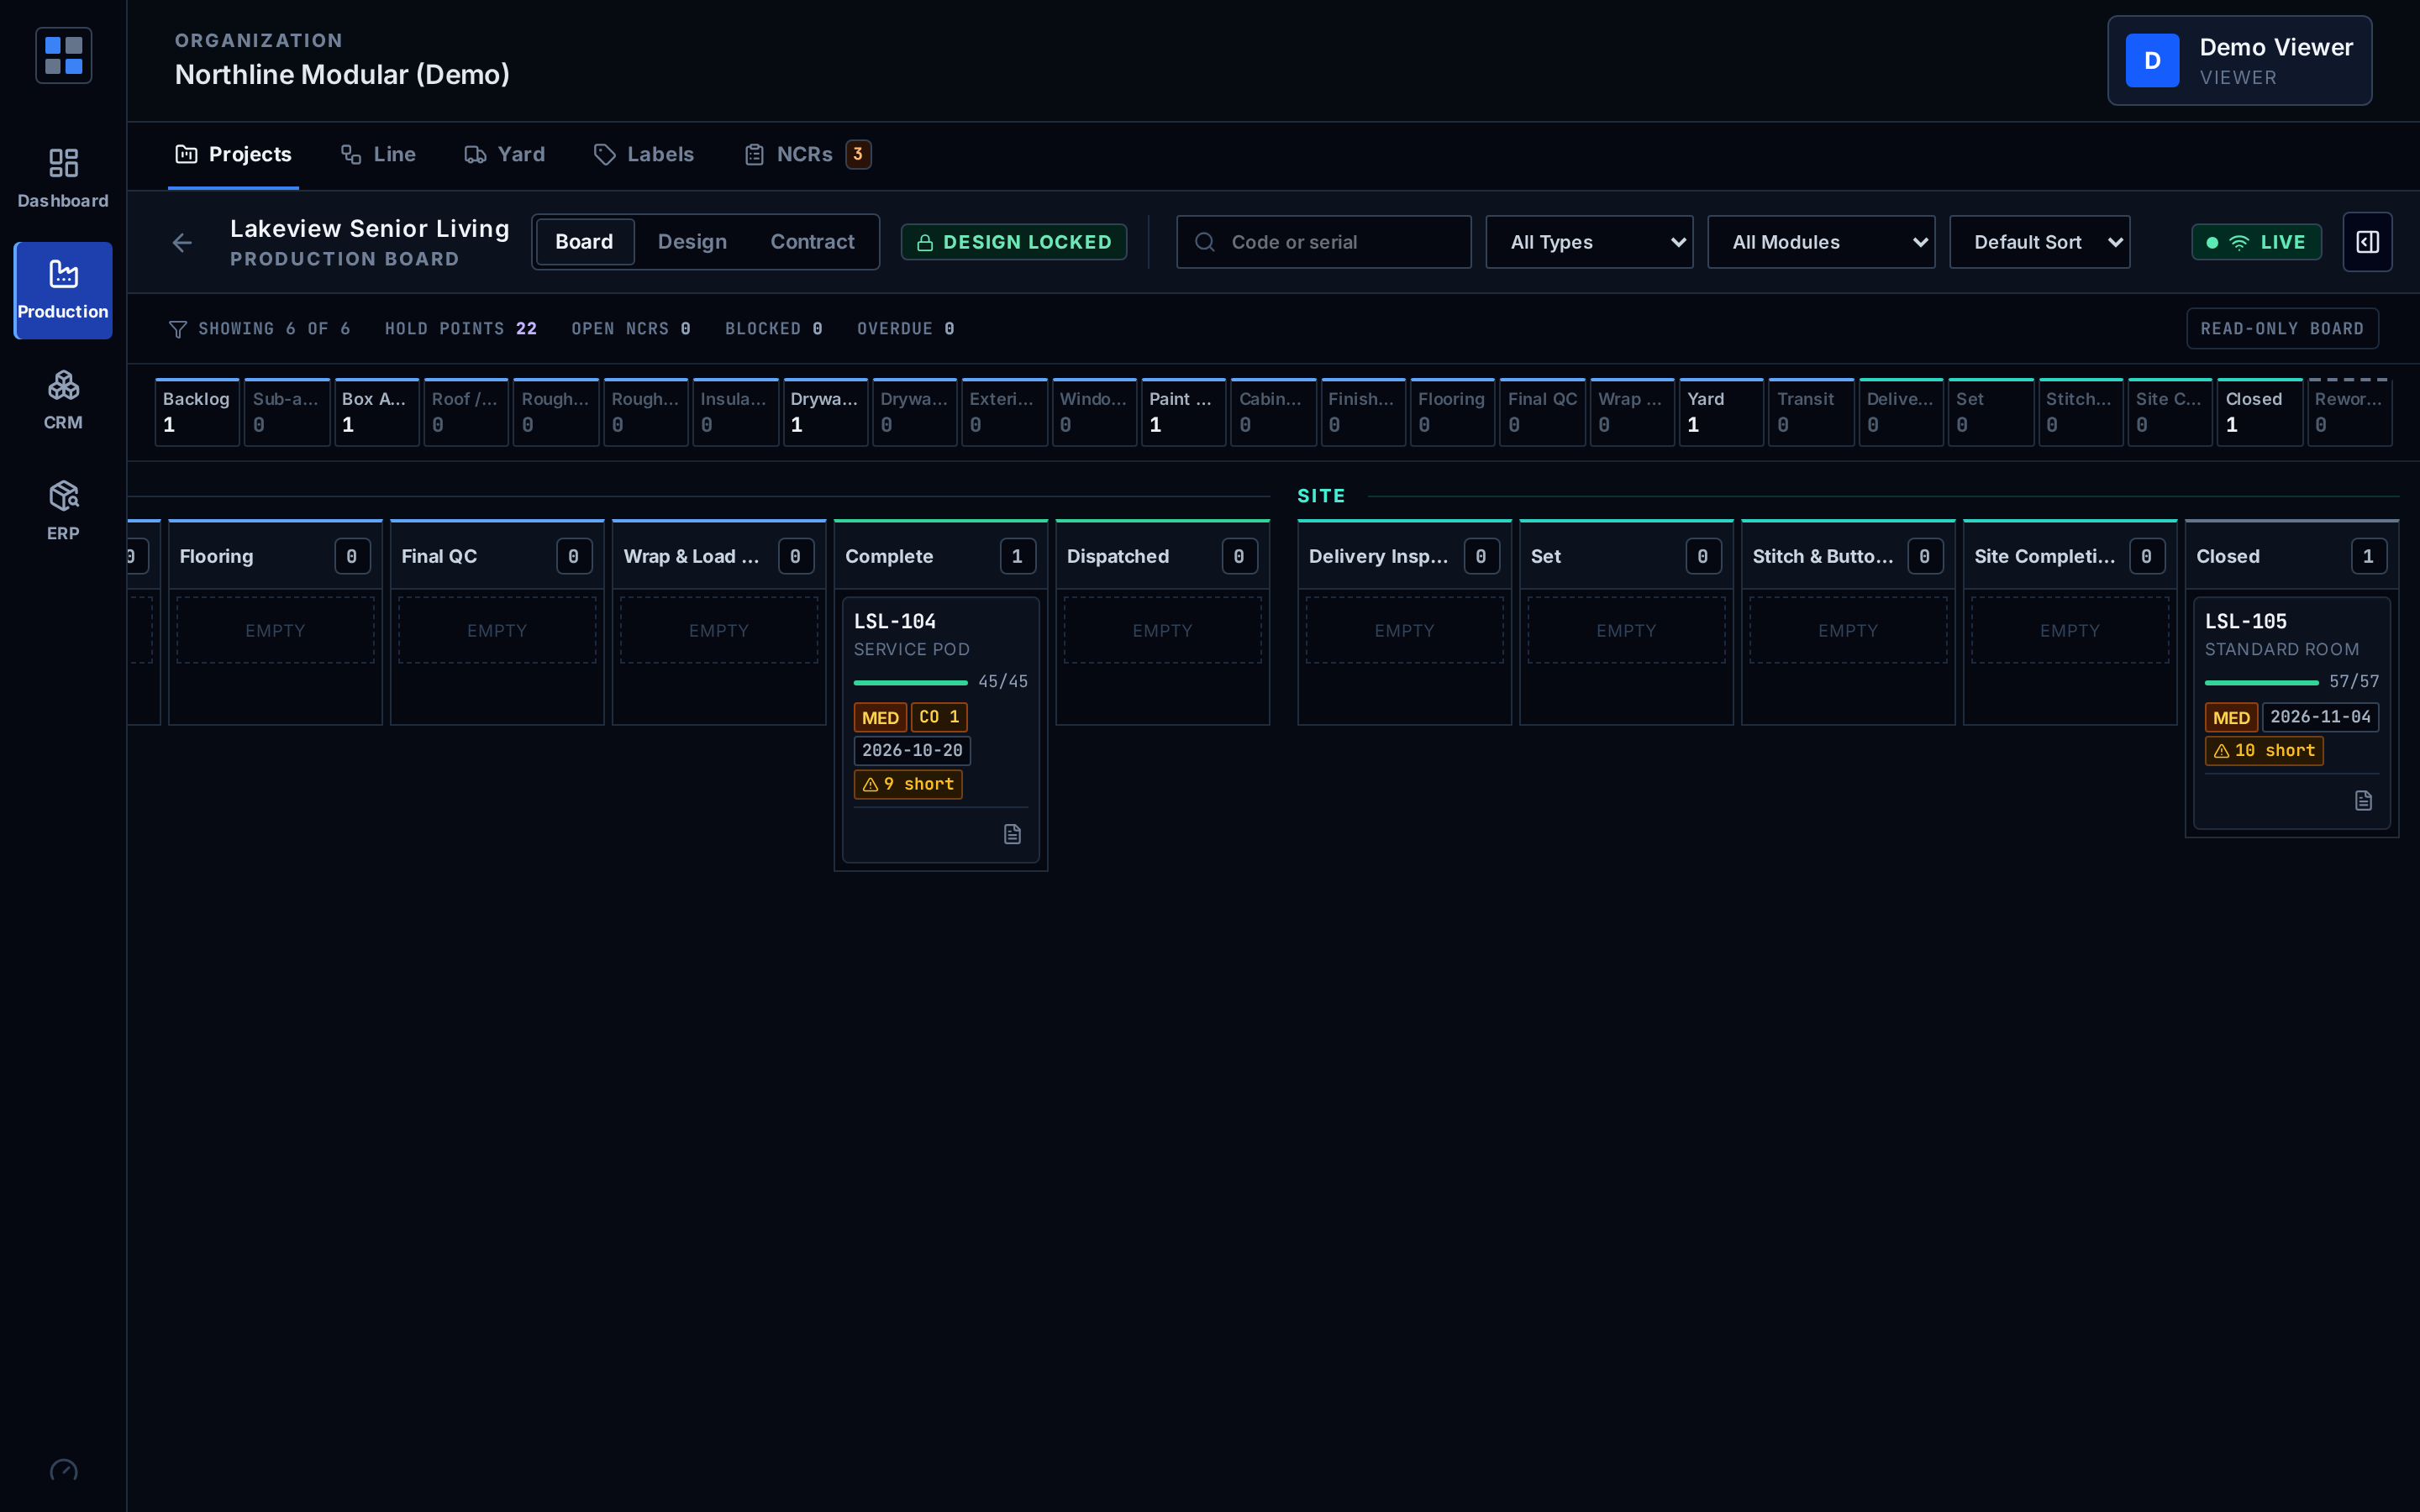Click the filter funnel icon
The height and width of the screenshot is (1512, 2420).
(178, 329)
